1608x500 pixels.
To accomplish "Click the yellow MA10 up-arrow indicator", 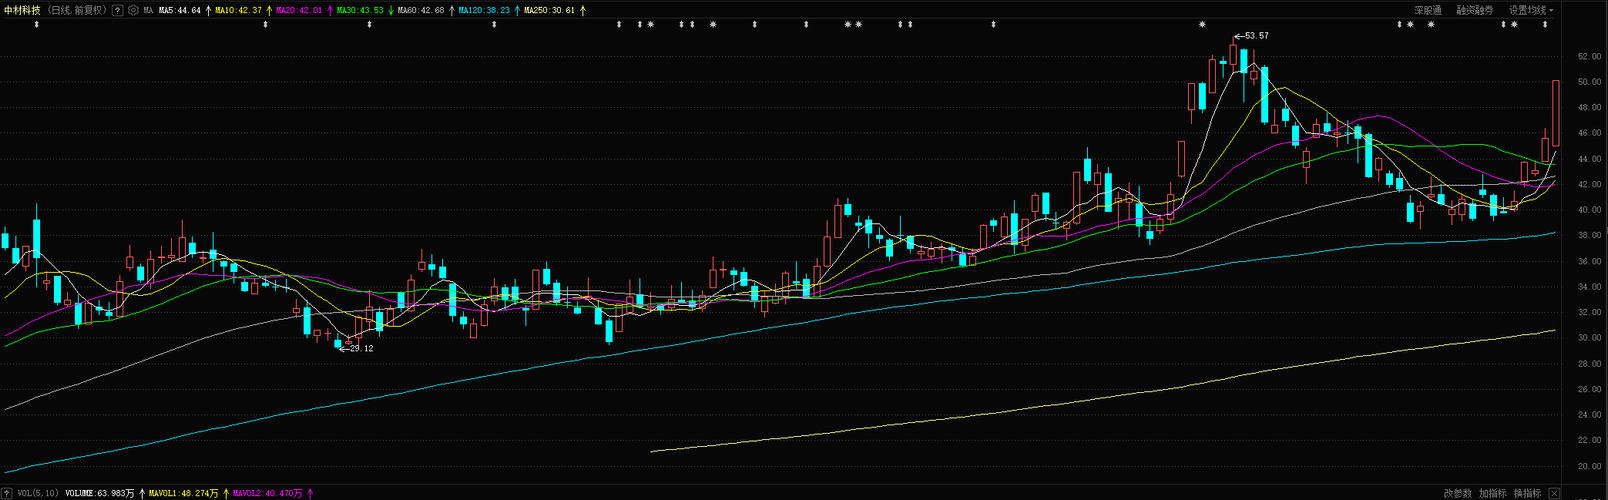I will [269, 10].
